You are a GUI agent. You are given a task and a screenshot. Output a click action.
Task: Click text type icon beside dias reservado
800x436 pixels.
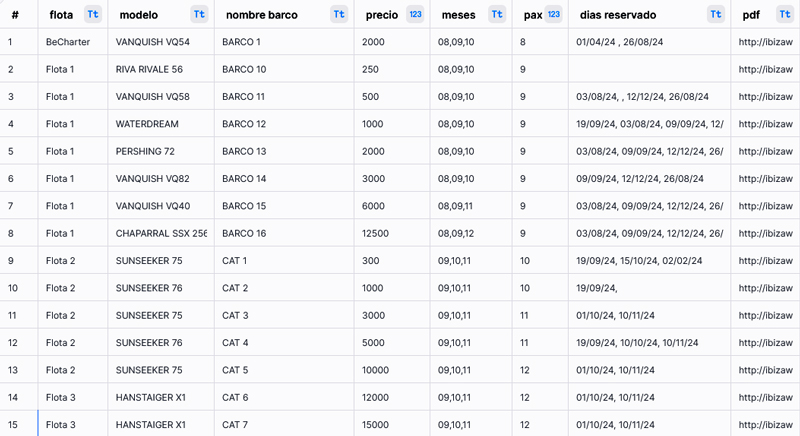pyautogui.click(x=715, y=15)
